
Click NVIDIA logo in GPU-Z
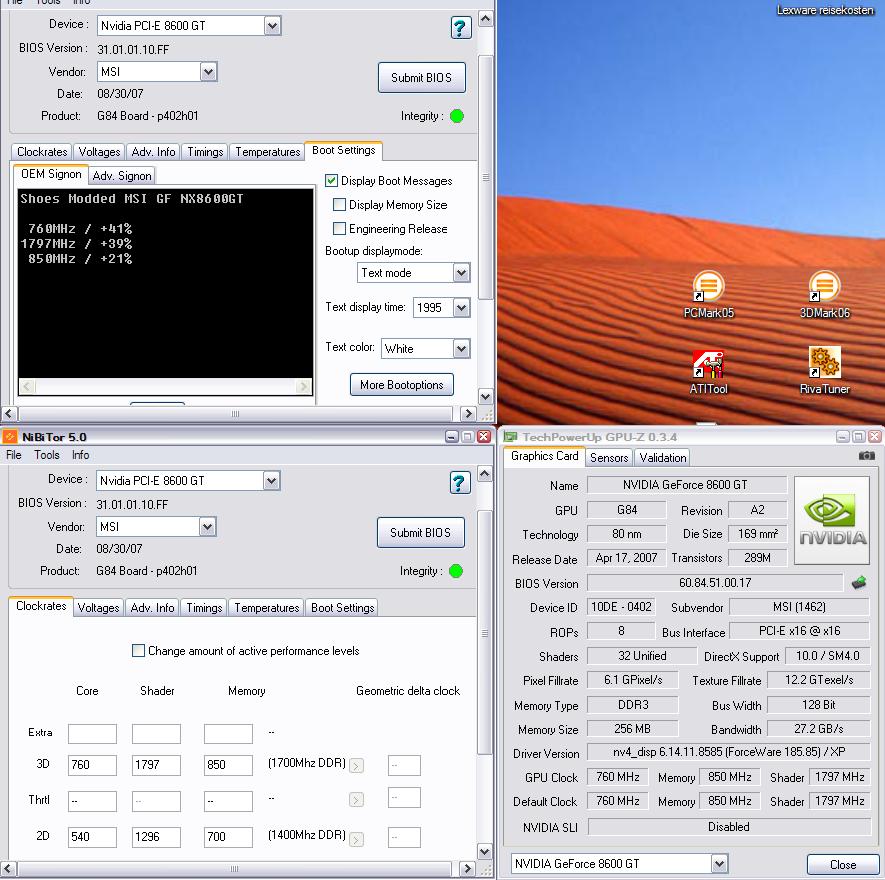(832, 520)
